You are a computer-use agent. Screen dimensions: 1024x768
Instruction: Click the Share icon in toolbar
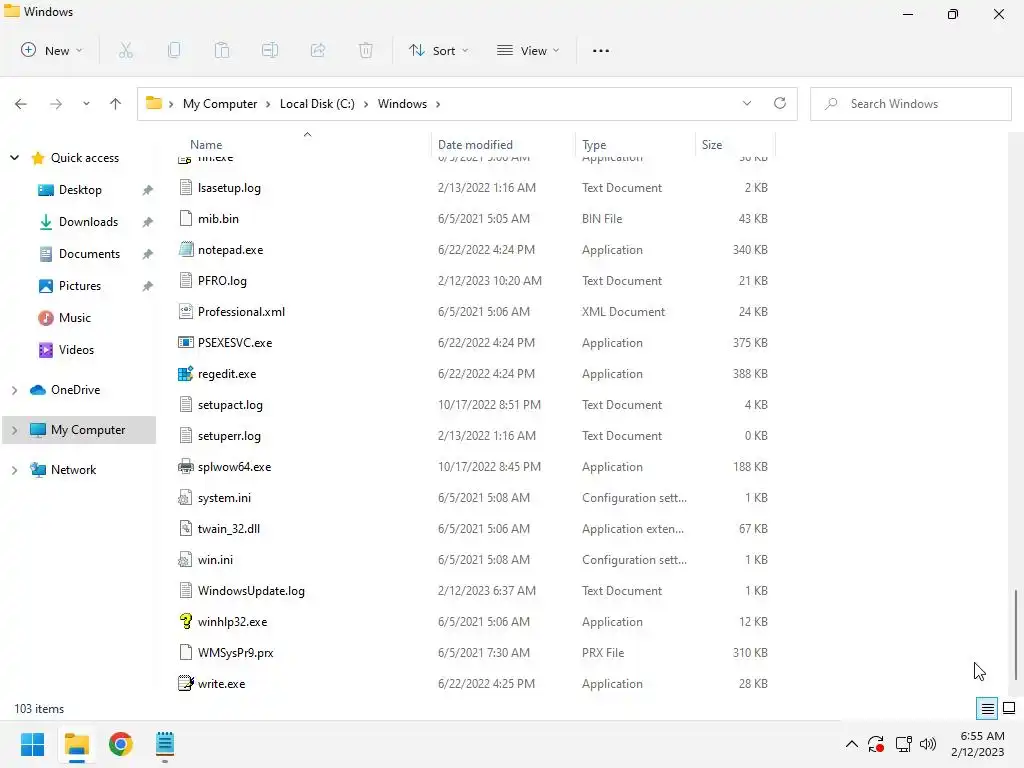pyautogui.click(x=318, y=50)
